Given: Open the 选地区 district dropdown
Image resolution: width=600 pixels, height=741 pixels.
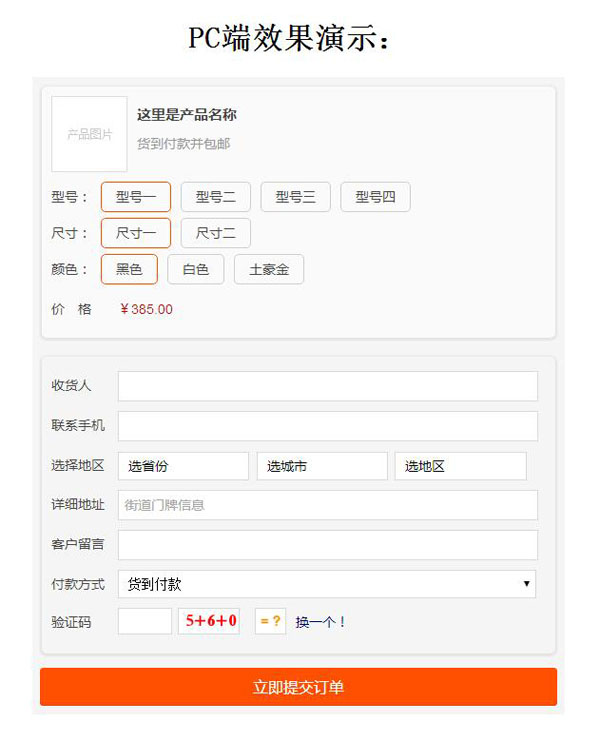Looking at the screenshot, I should (460, 466).
